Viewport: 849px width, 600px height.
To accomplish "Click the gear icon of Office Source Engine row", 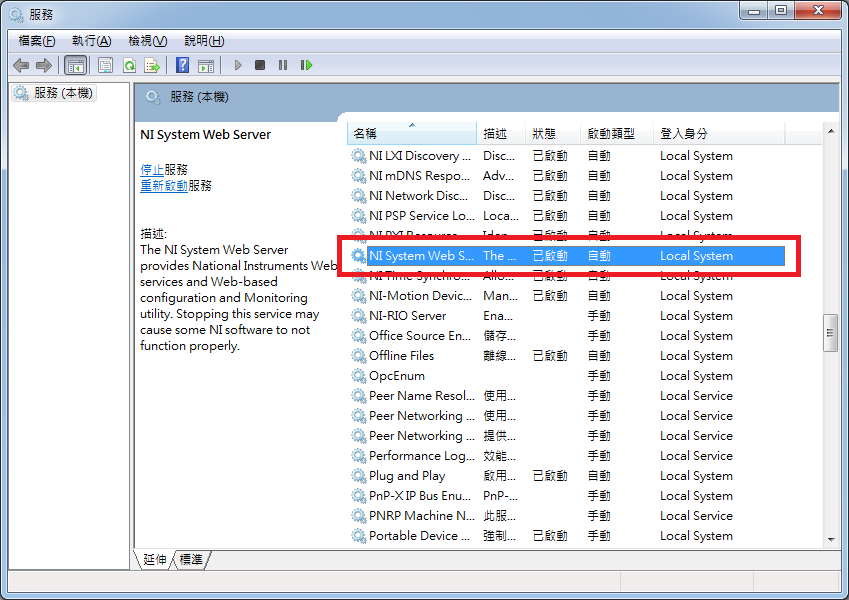I will 358,336.
